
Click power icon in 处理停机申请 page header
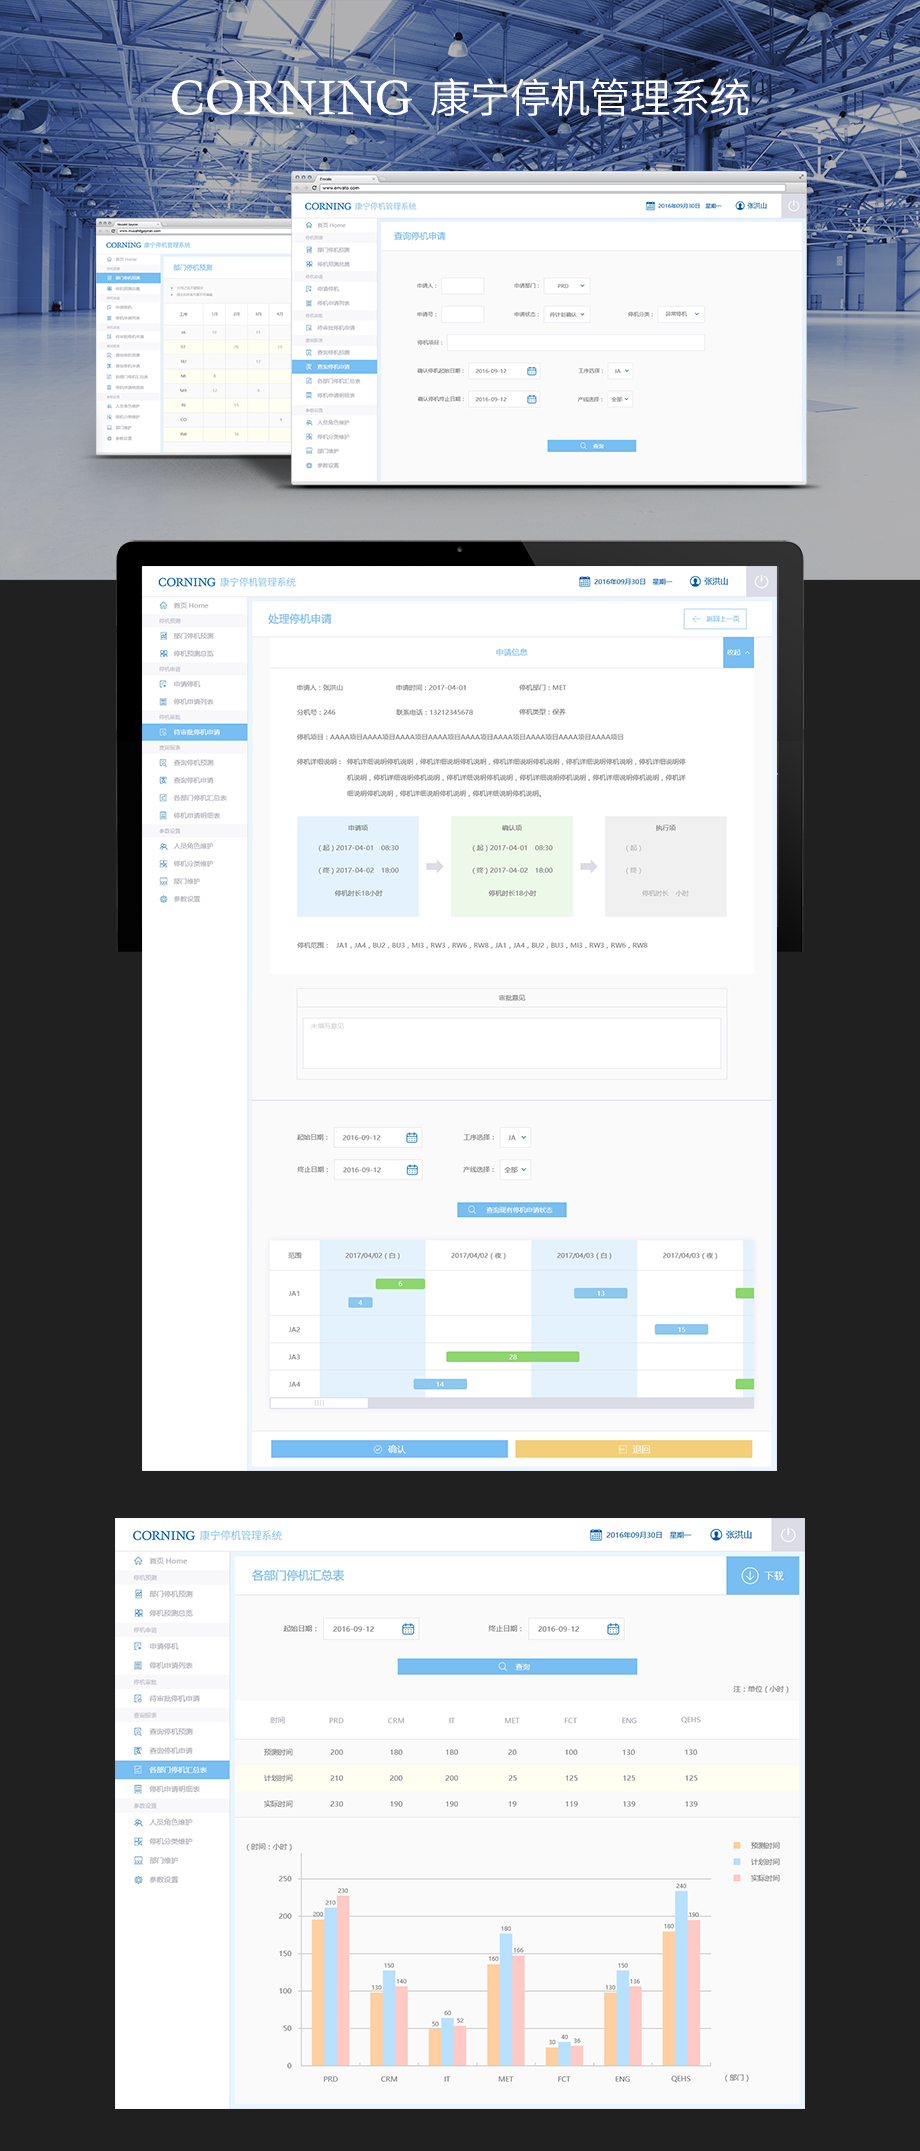coord(761,582)
